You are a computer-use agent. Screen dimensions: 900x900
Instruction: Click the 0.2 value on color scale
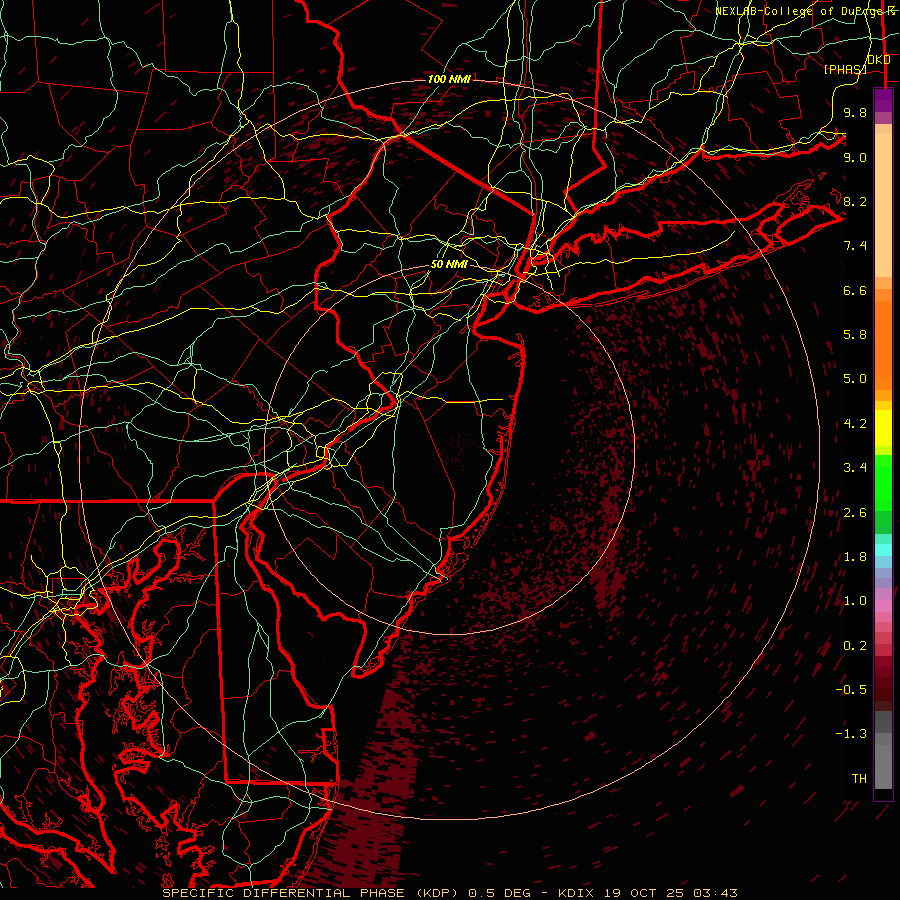(x=855, y=646)
